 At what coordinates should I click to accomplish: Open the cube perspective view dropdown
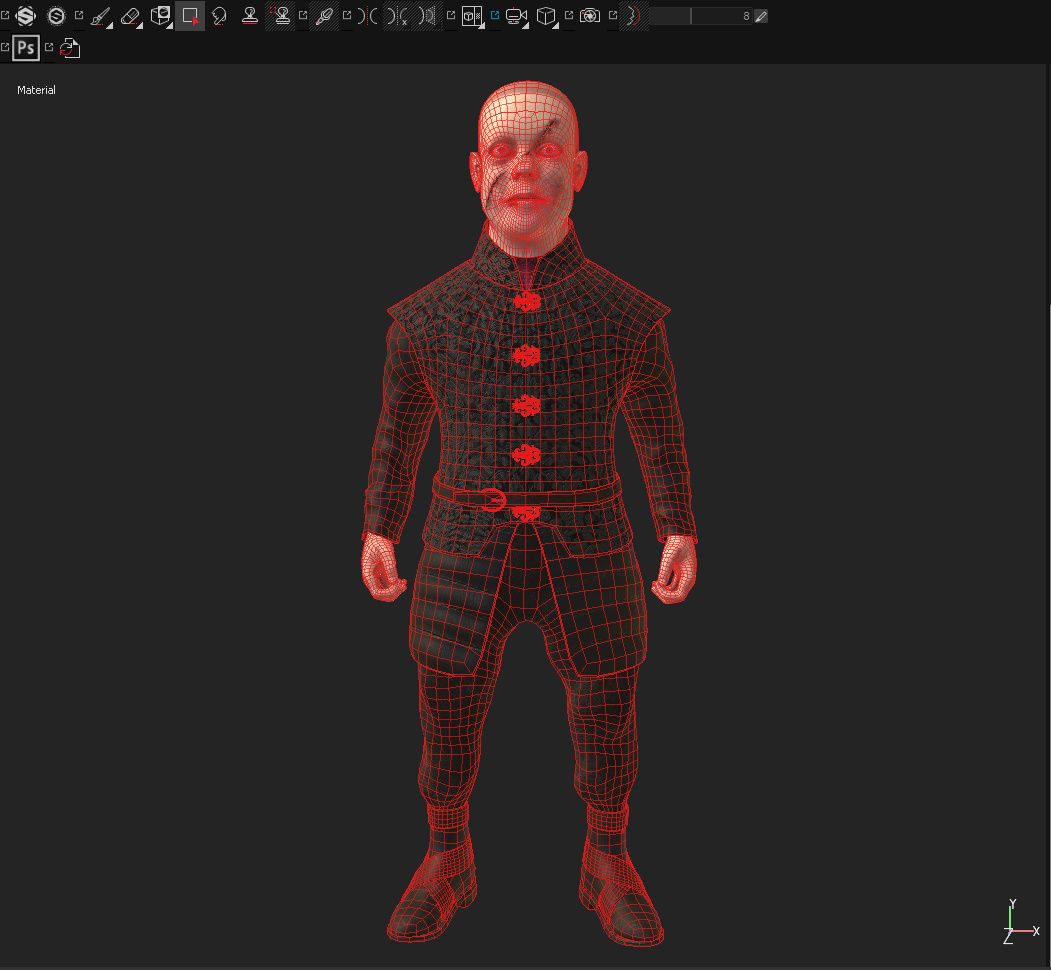547,16
